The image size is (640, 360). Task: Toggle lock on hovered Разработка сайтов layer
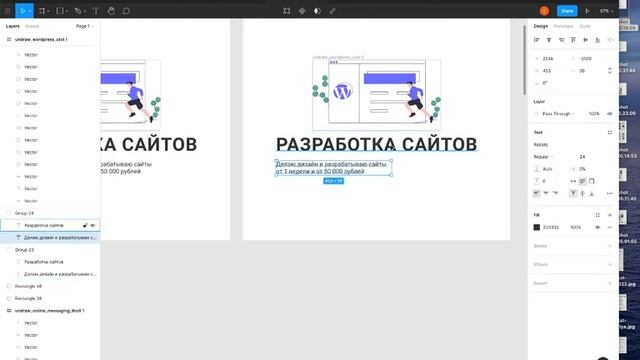85,225
